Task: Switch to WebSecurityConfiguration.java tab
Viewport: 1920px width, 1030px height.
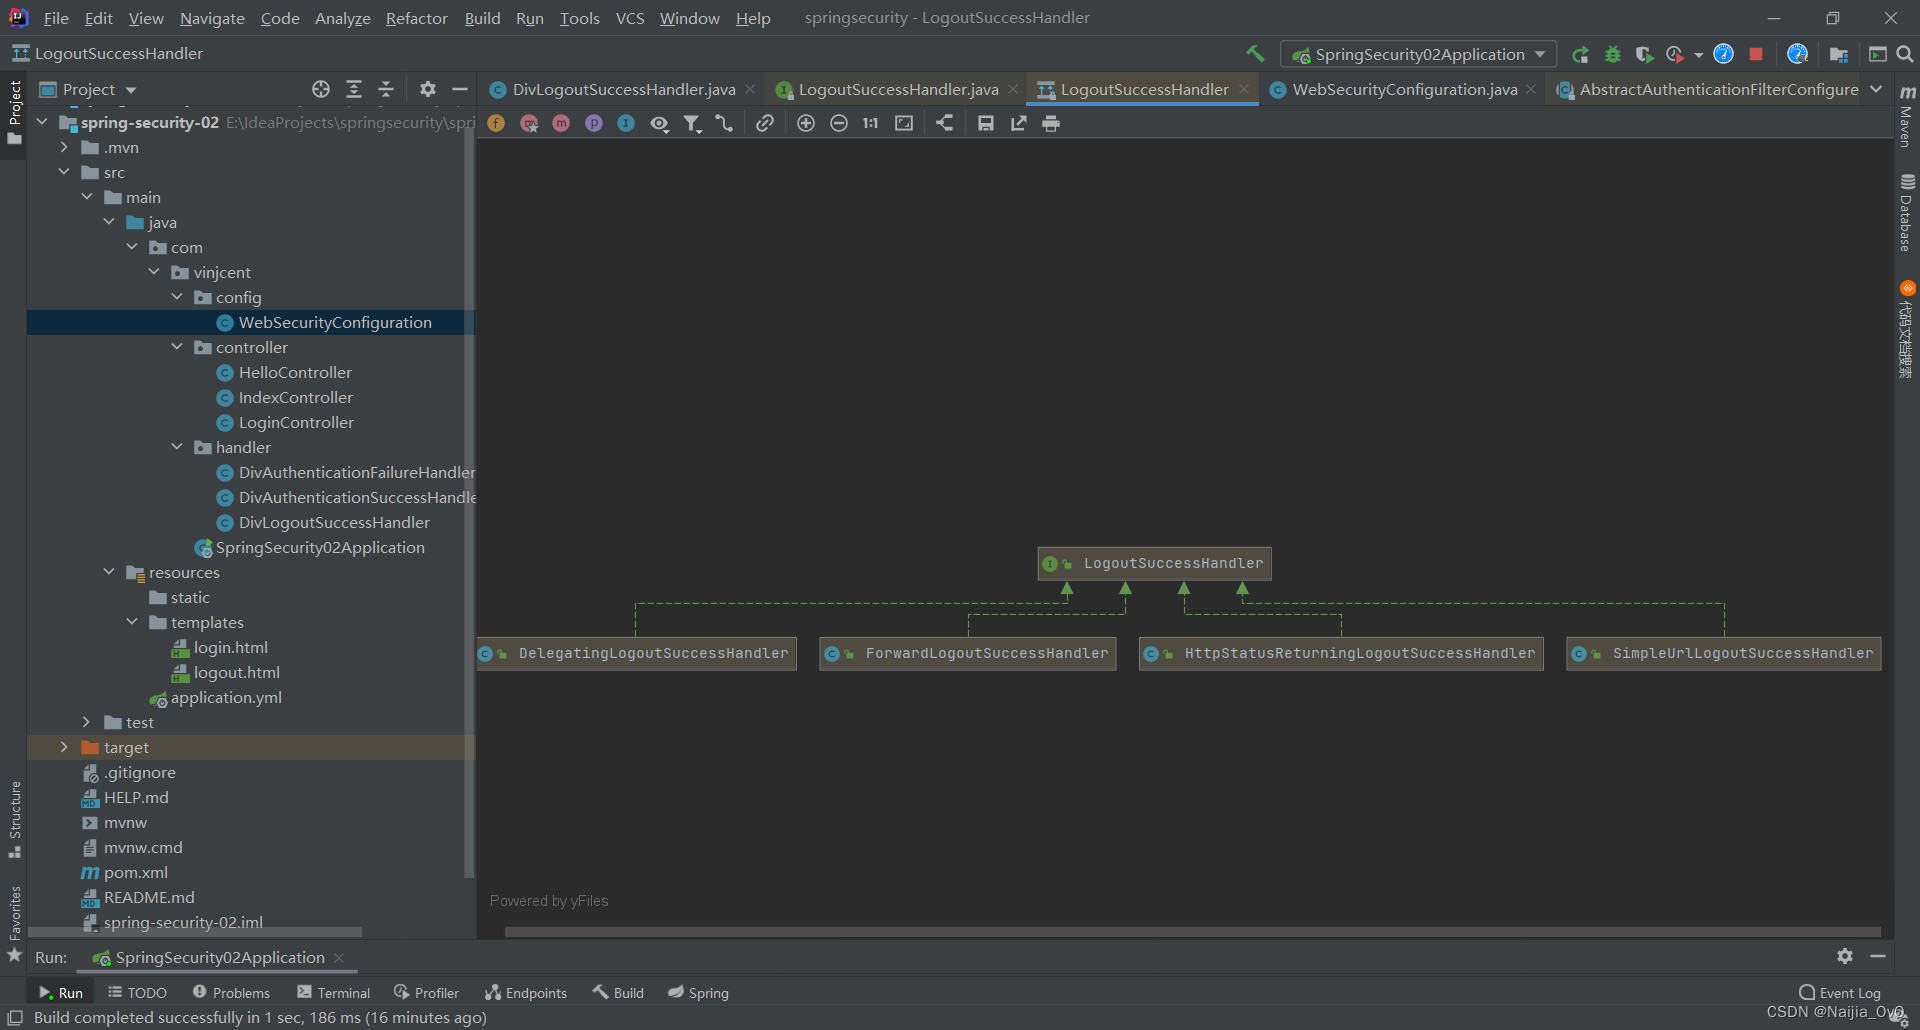Action: coord(1404,89)
